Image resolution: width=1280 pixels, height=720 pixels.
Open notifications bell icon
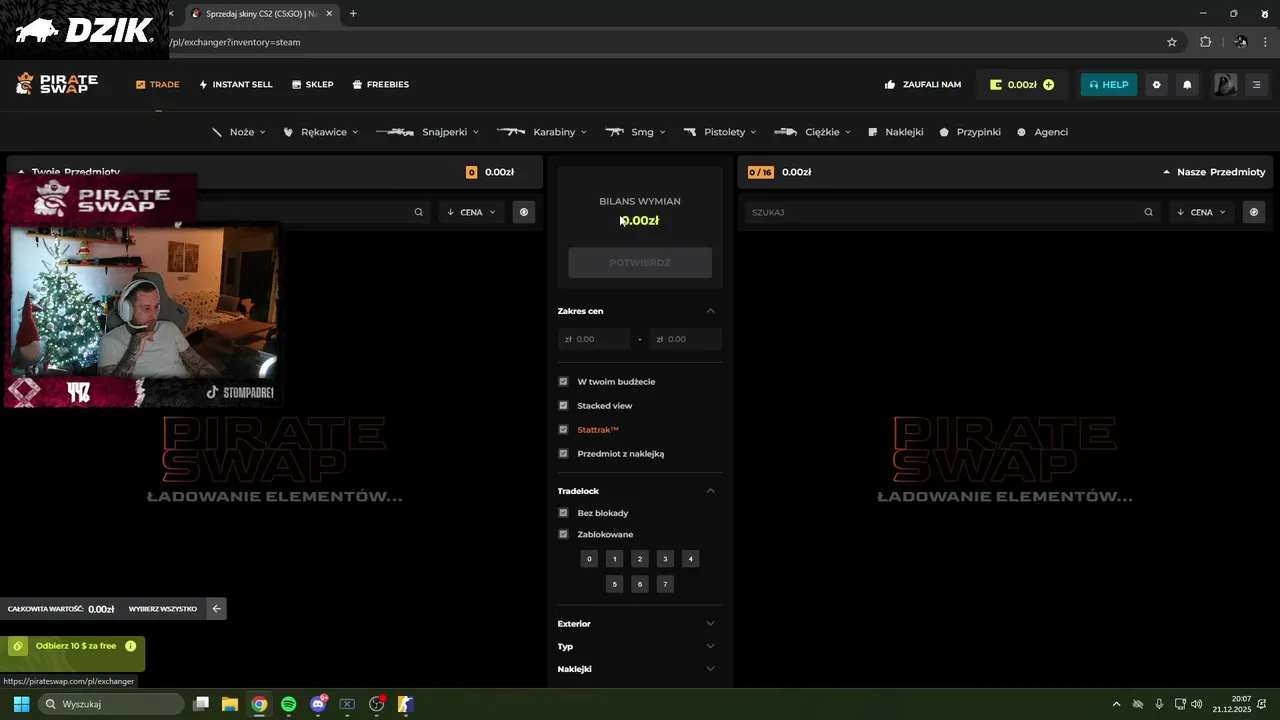(1187, 85)
